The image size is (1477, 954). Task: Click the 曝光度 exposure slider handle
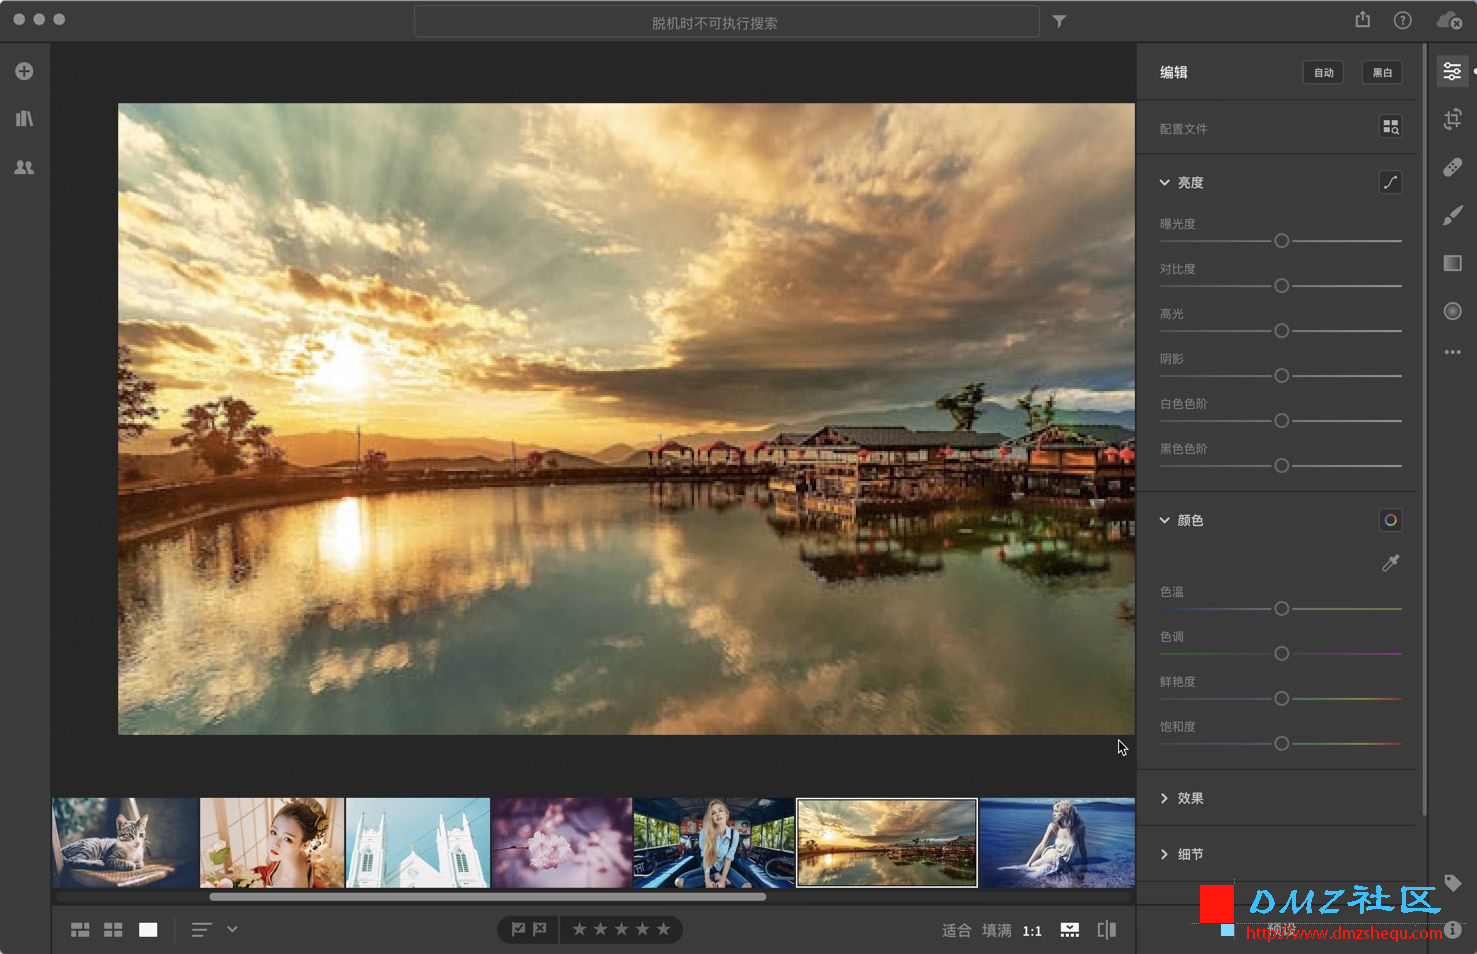tap(1281, 241)
